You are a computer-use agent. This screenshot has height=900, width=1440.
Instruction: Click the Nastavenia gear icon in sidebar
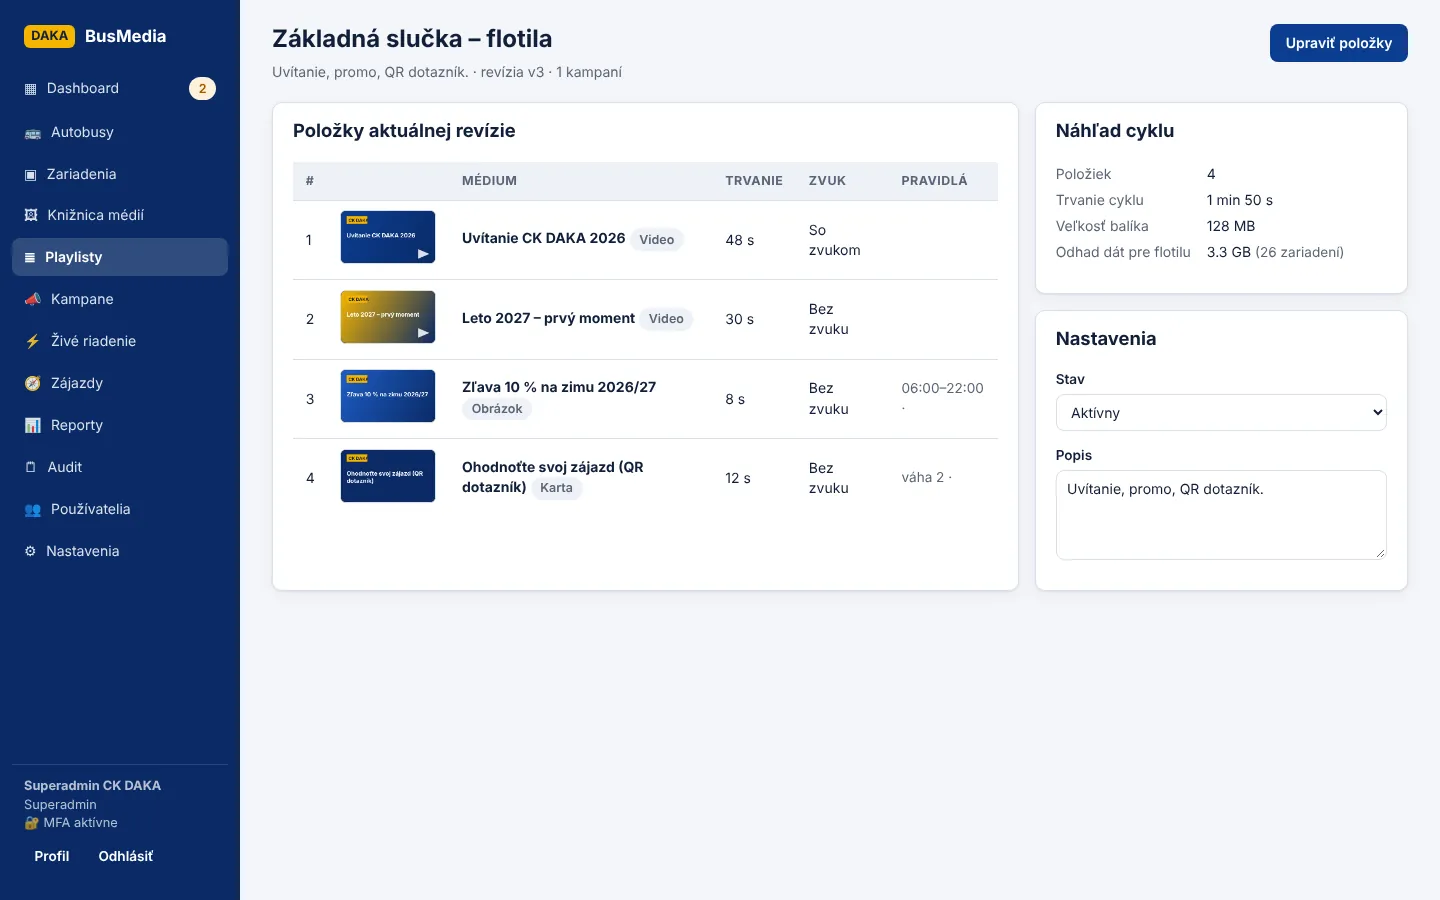[x=30, y=552]
